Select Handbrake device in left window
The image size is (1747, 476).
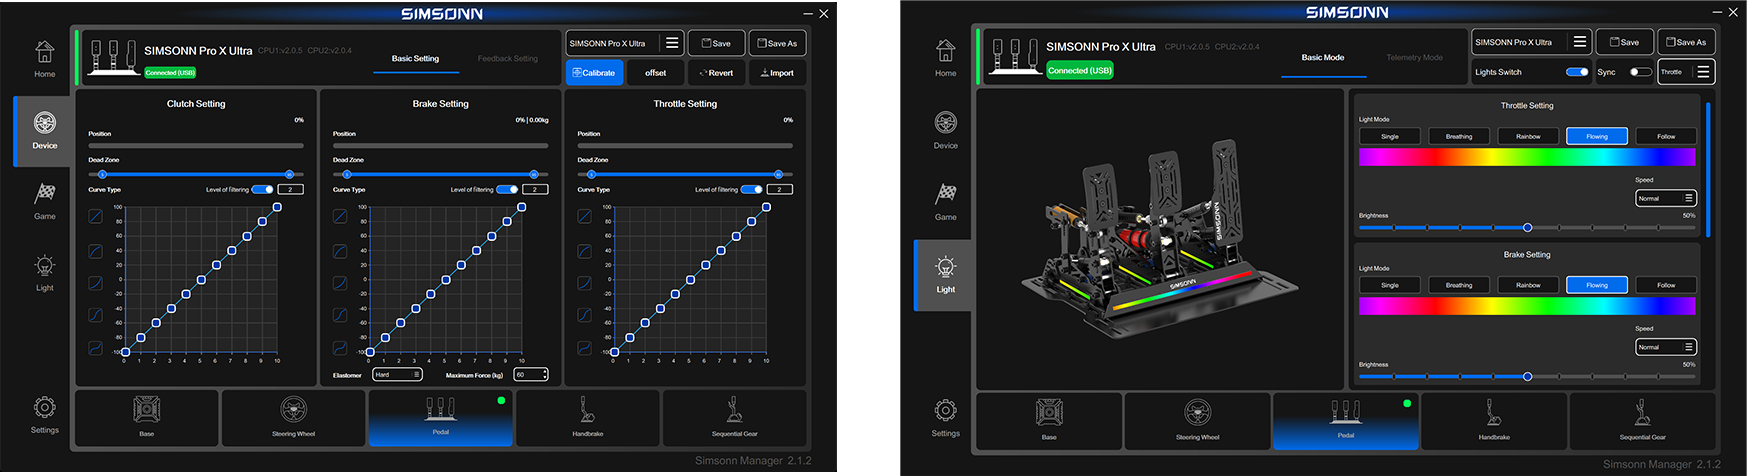point(587,417)
